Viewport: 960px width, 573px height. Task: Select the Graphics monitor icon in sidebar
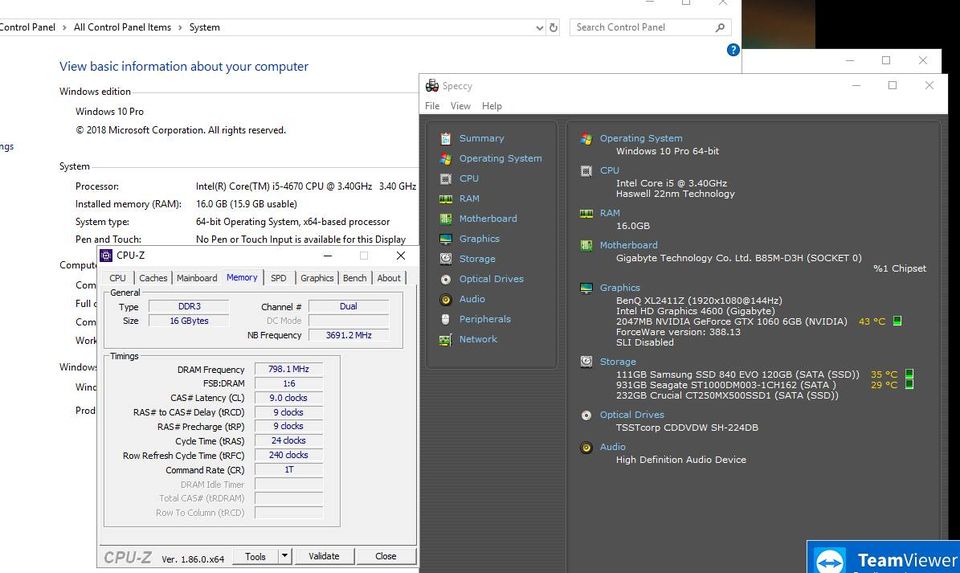coord(446,239)
